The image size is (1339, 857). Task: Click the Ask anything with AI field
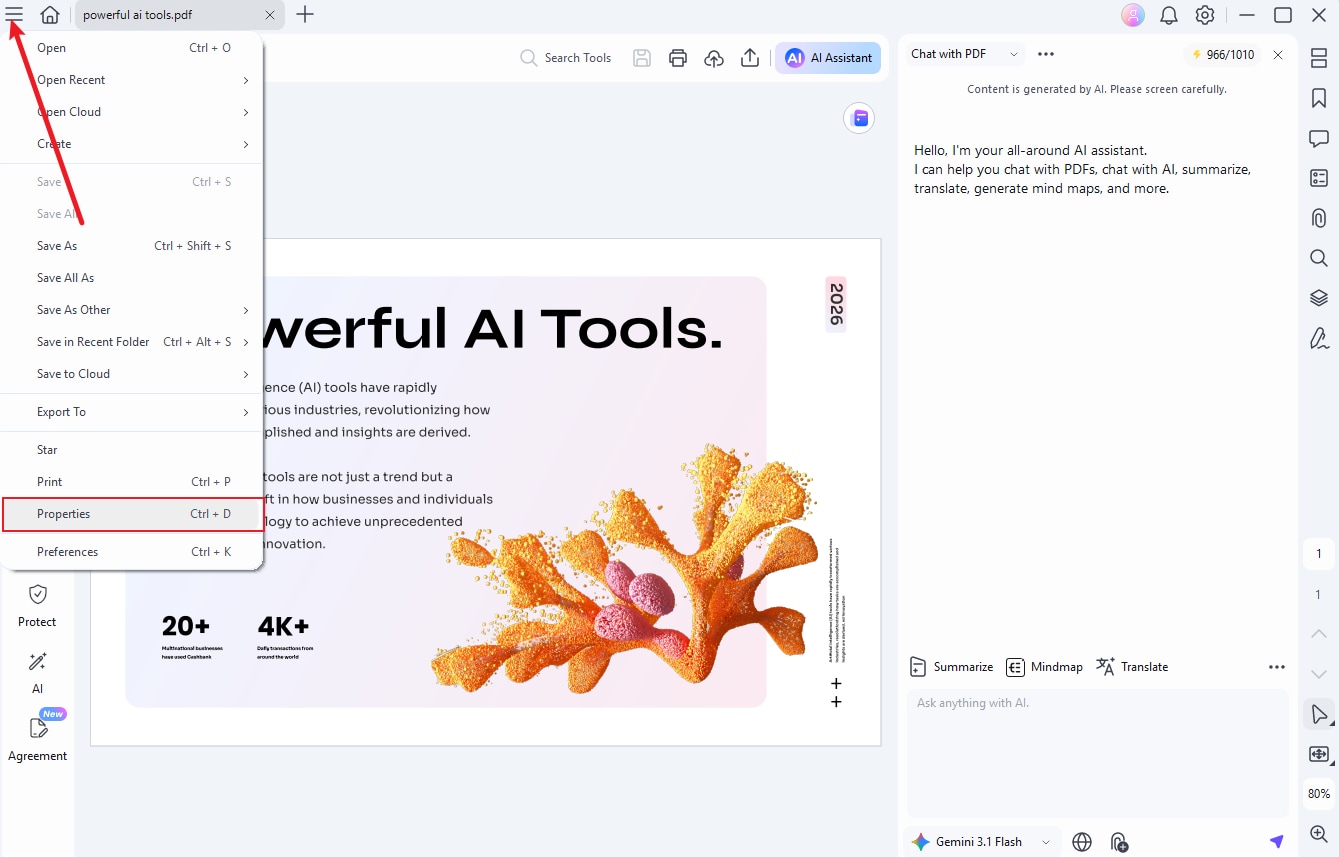(x=1098, y=753)
